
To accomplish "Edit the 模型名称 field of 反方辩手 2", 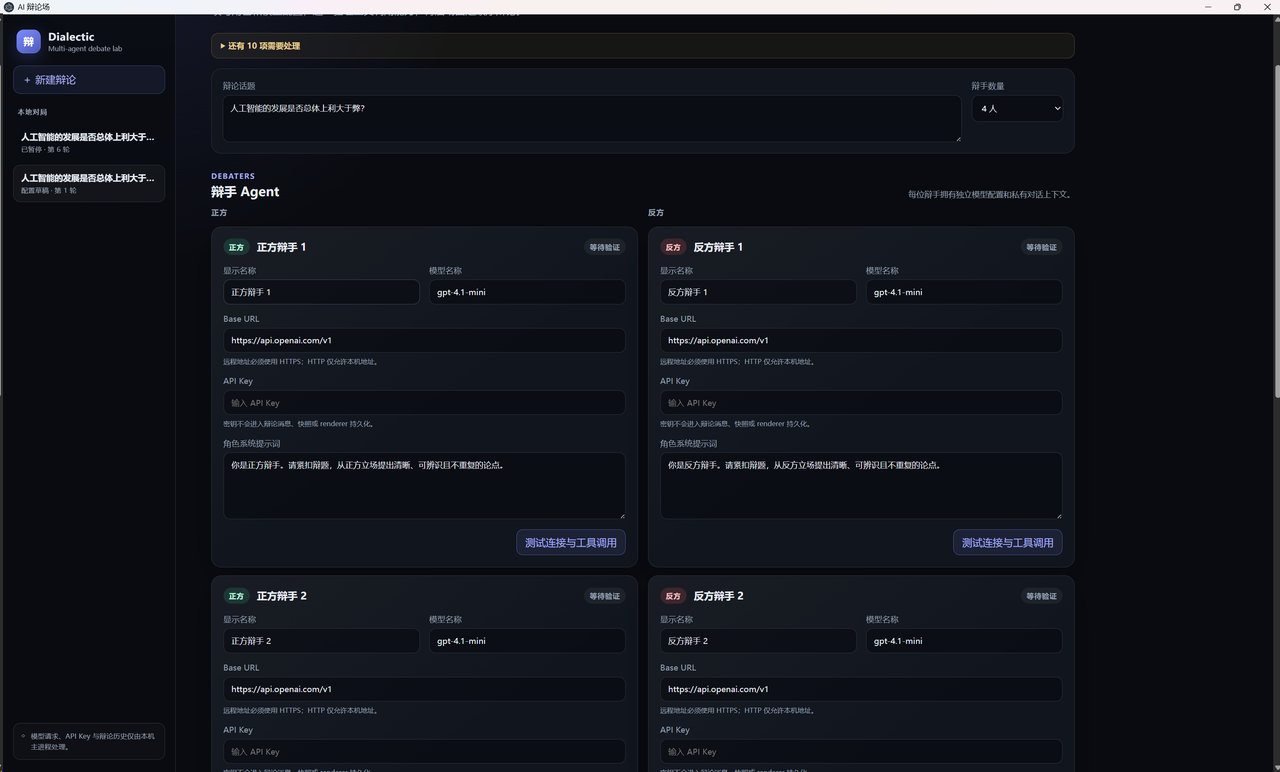I will point(964,641).
